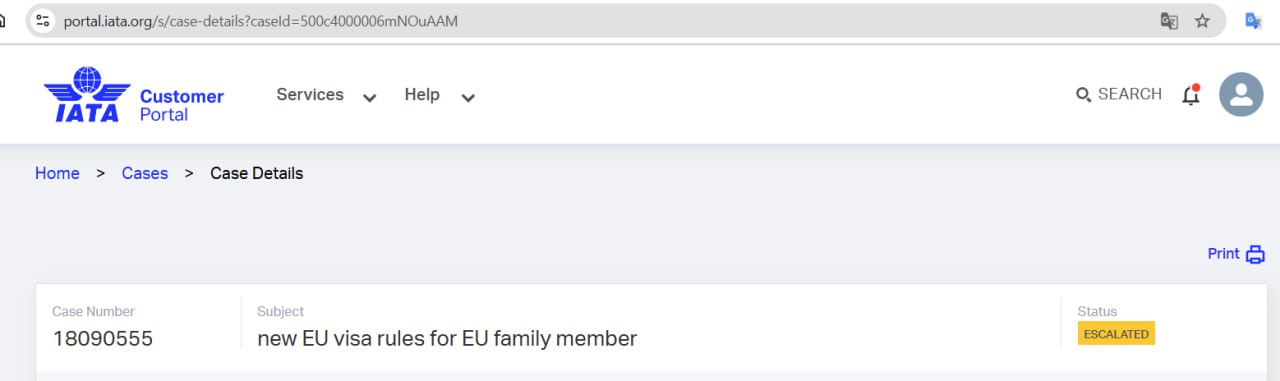The height and width of the screenshot is (381, 1280).
Task: View site information icon in address bar
Action: point(41,20)
